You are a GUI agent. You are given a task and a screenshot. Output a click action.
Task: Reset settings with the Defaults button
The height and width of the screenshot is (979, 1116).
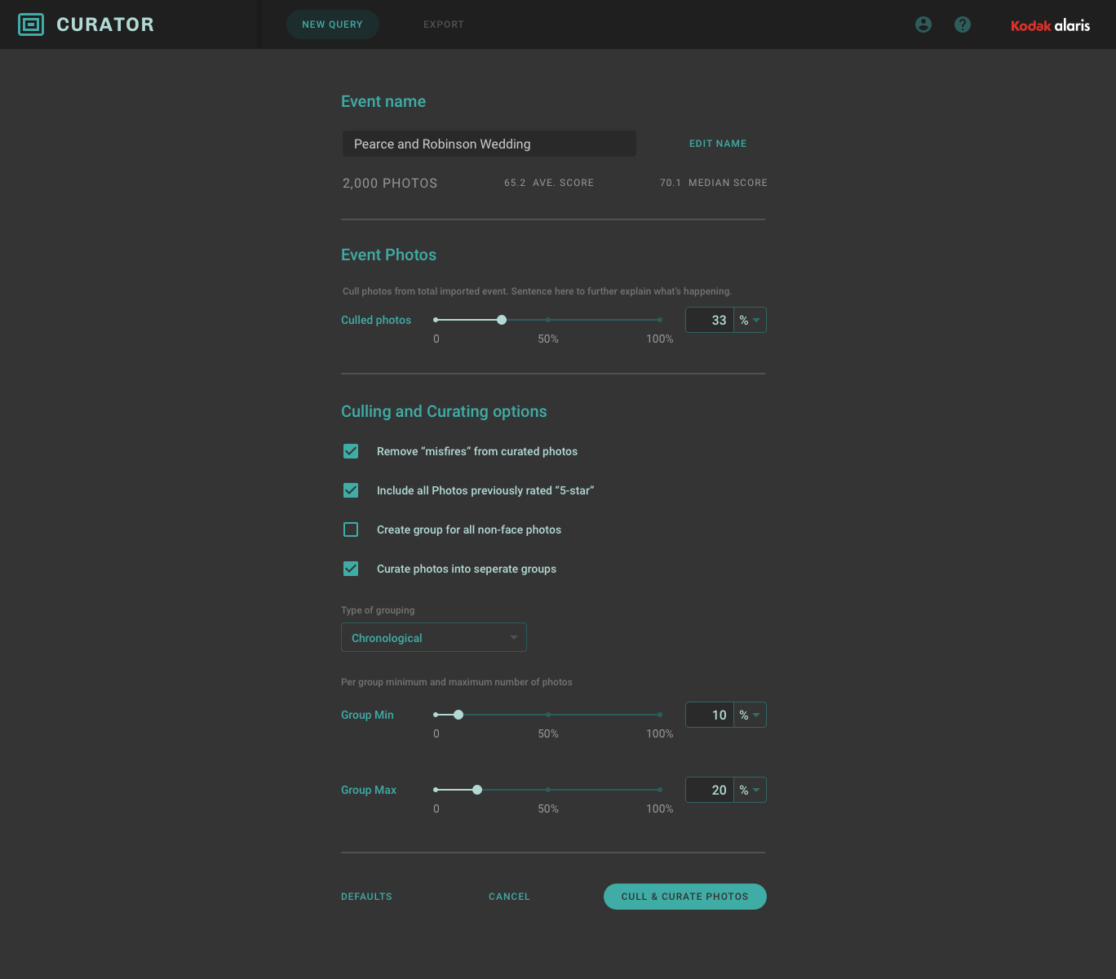click(x=366, y=897)
